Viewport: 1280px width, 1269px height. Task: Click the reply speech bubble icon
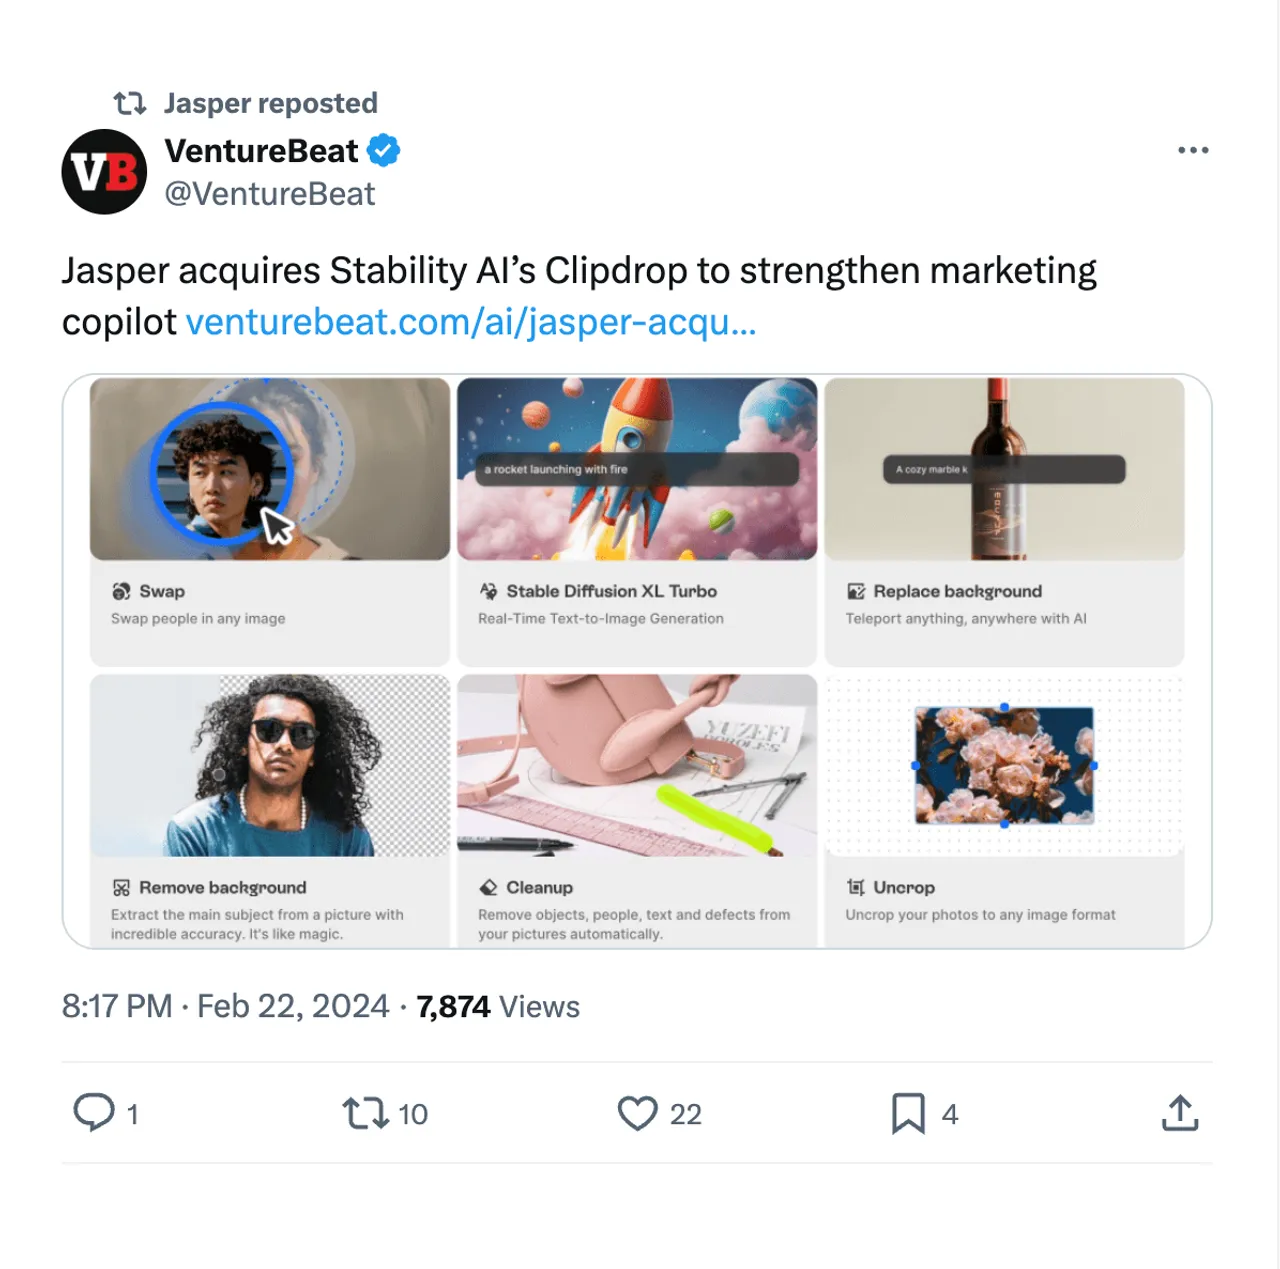[x=95, y=1113]
